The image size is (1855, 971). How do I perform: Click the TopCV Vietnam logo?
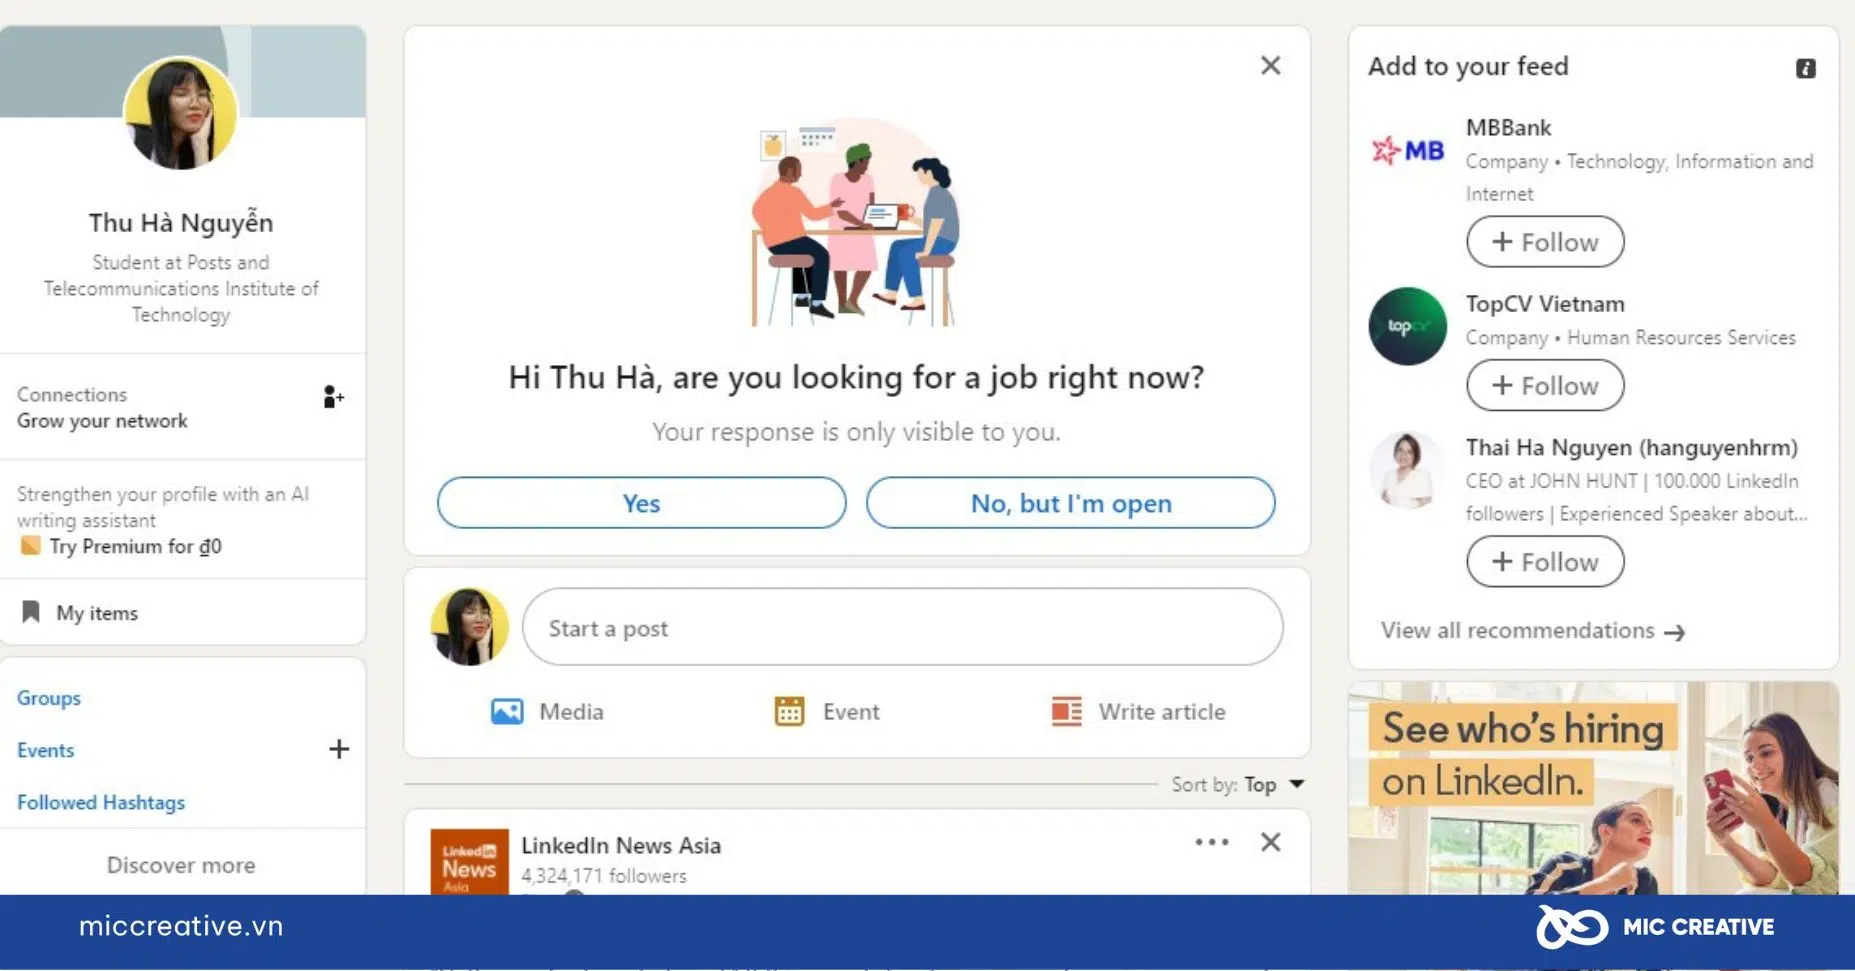[1407, 326]
